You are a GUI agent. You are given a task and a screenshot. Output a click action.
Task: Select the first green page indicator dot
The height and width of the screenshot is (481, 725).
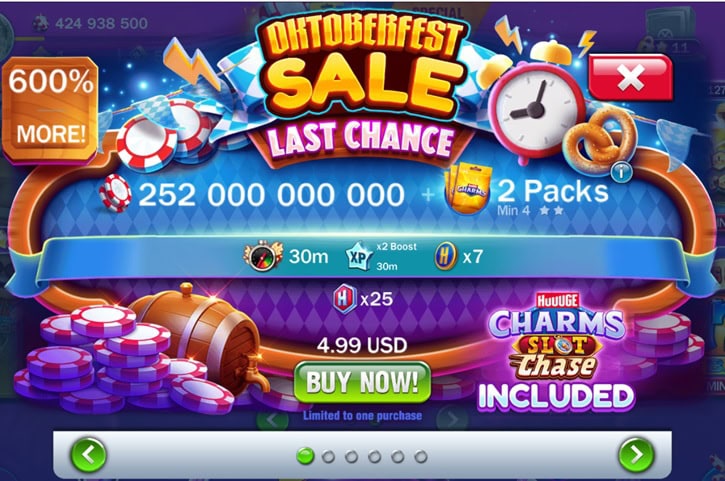pos(305,456)
